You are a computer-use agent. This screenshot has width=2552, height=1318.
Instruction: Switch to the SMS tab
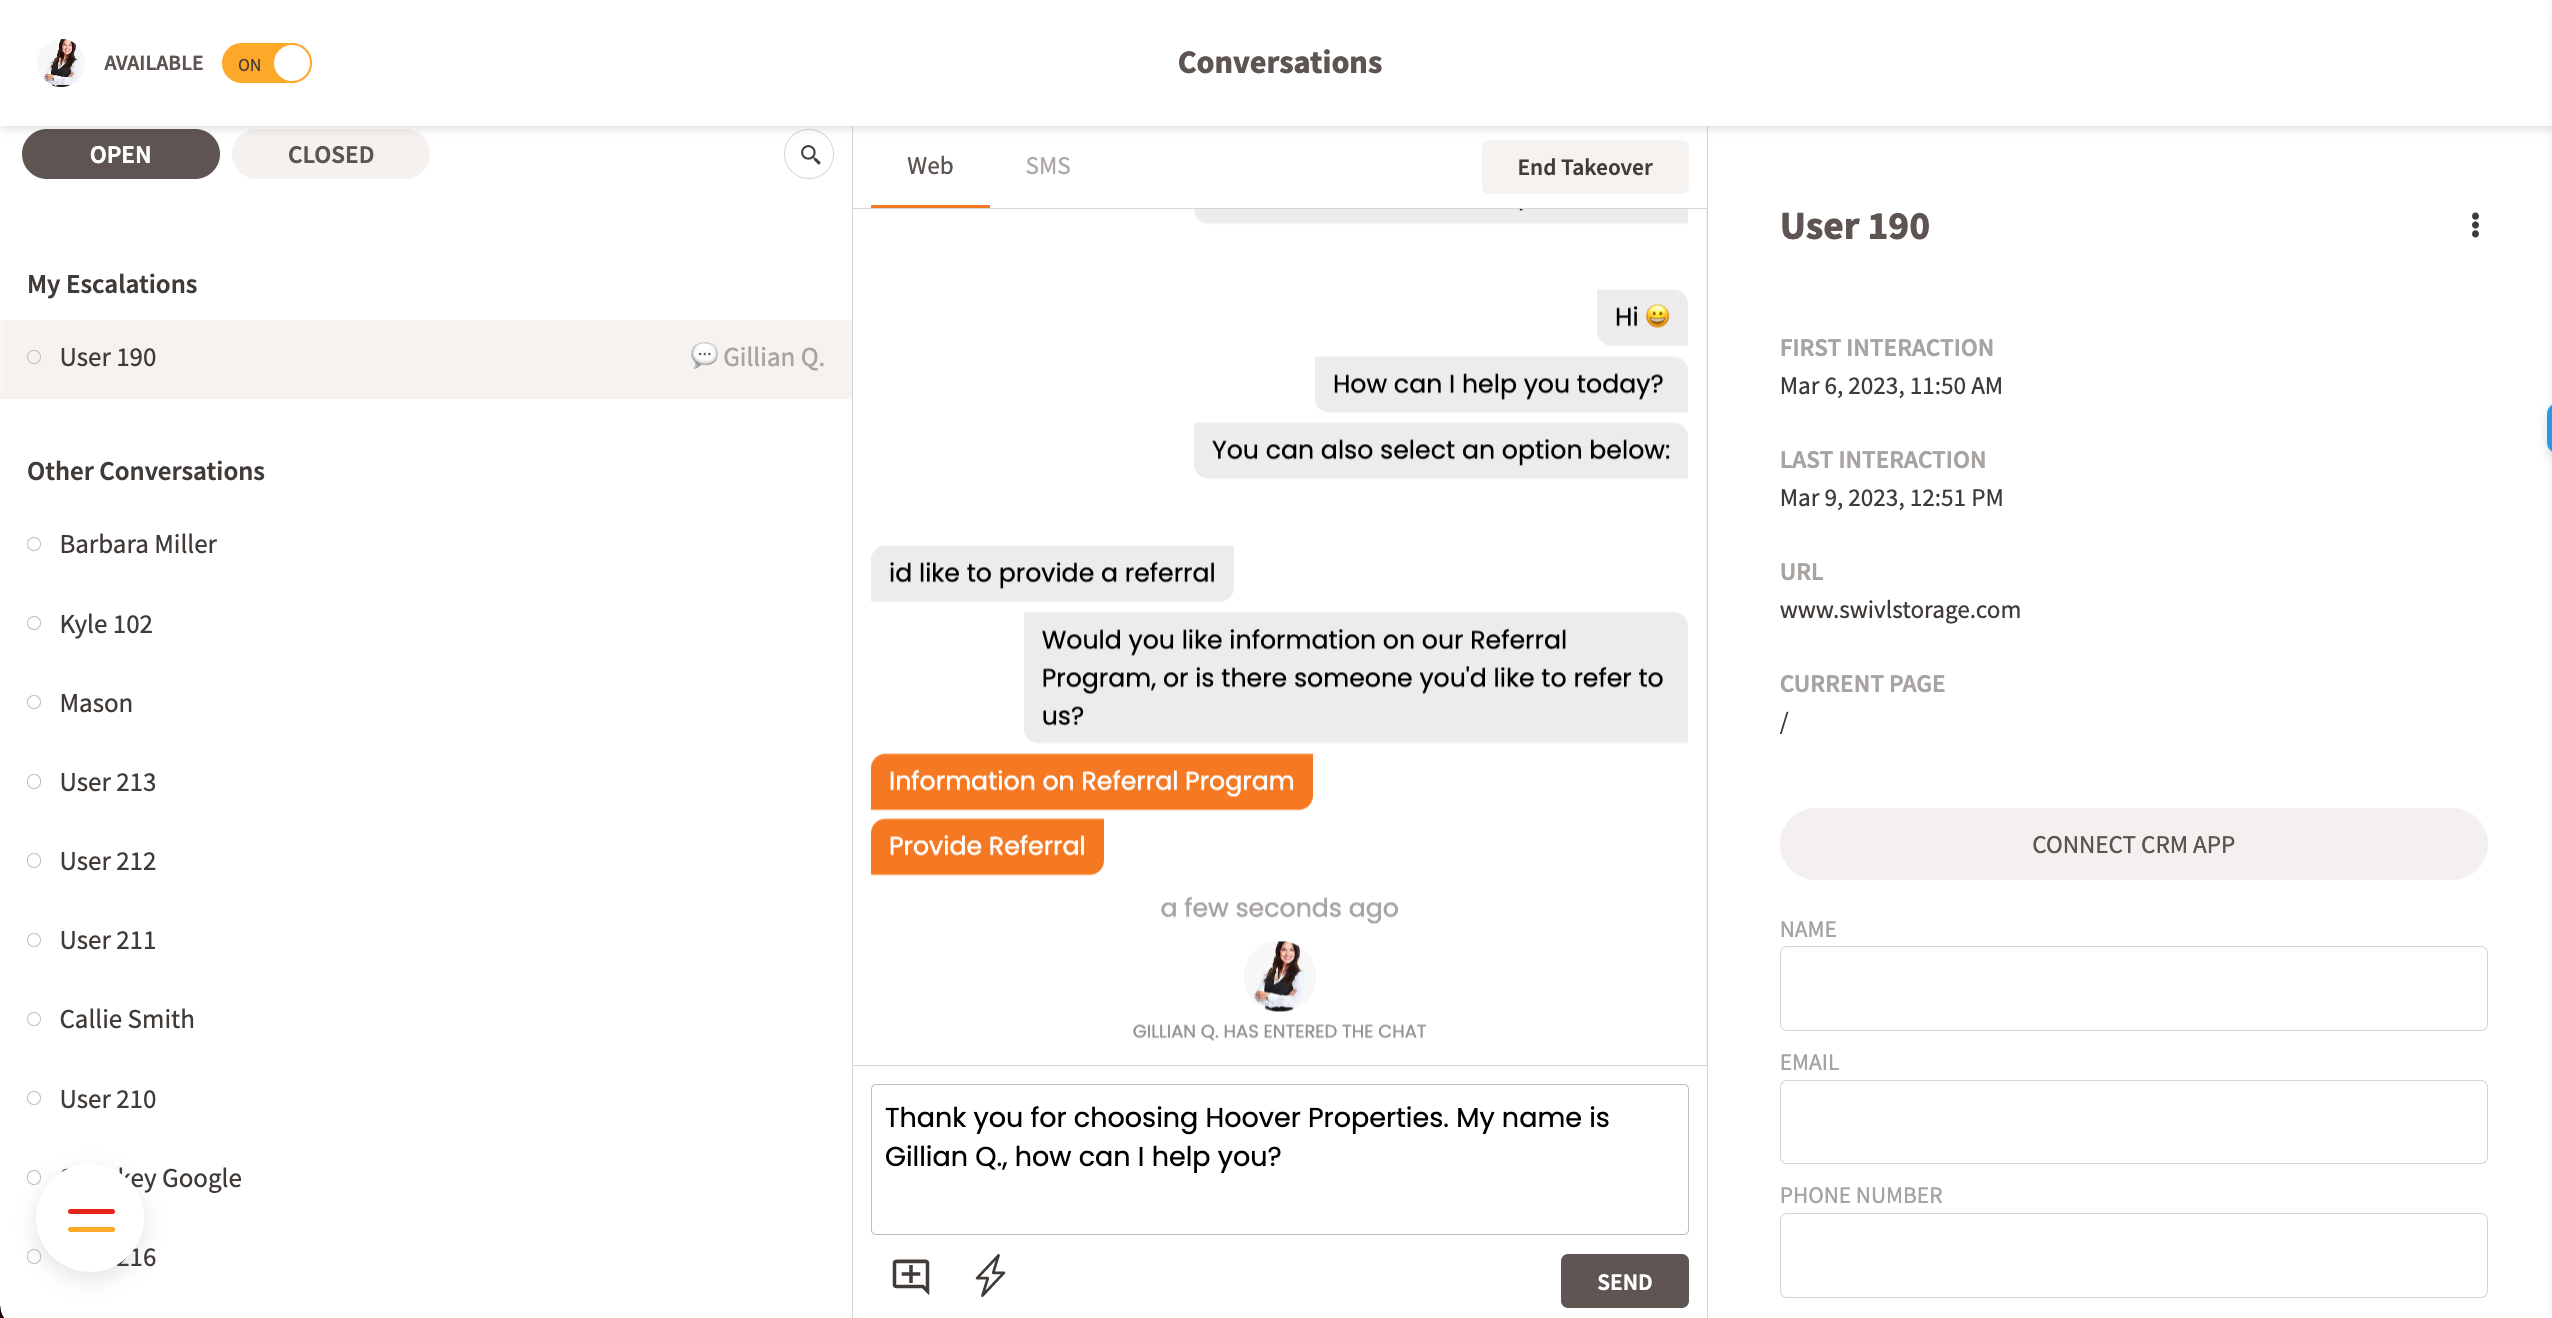(x=1047, y=166)
